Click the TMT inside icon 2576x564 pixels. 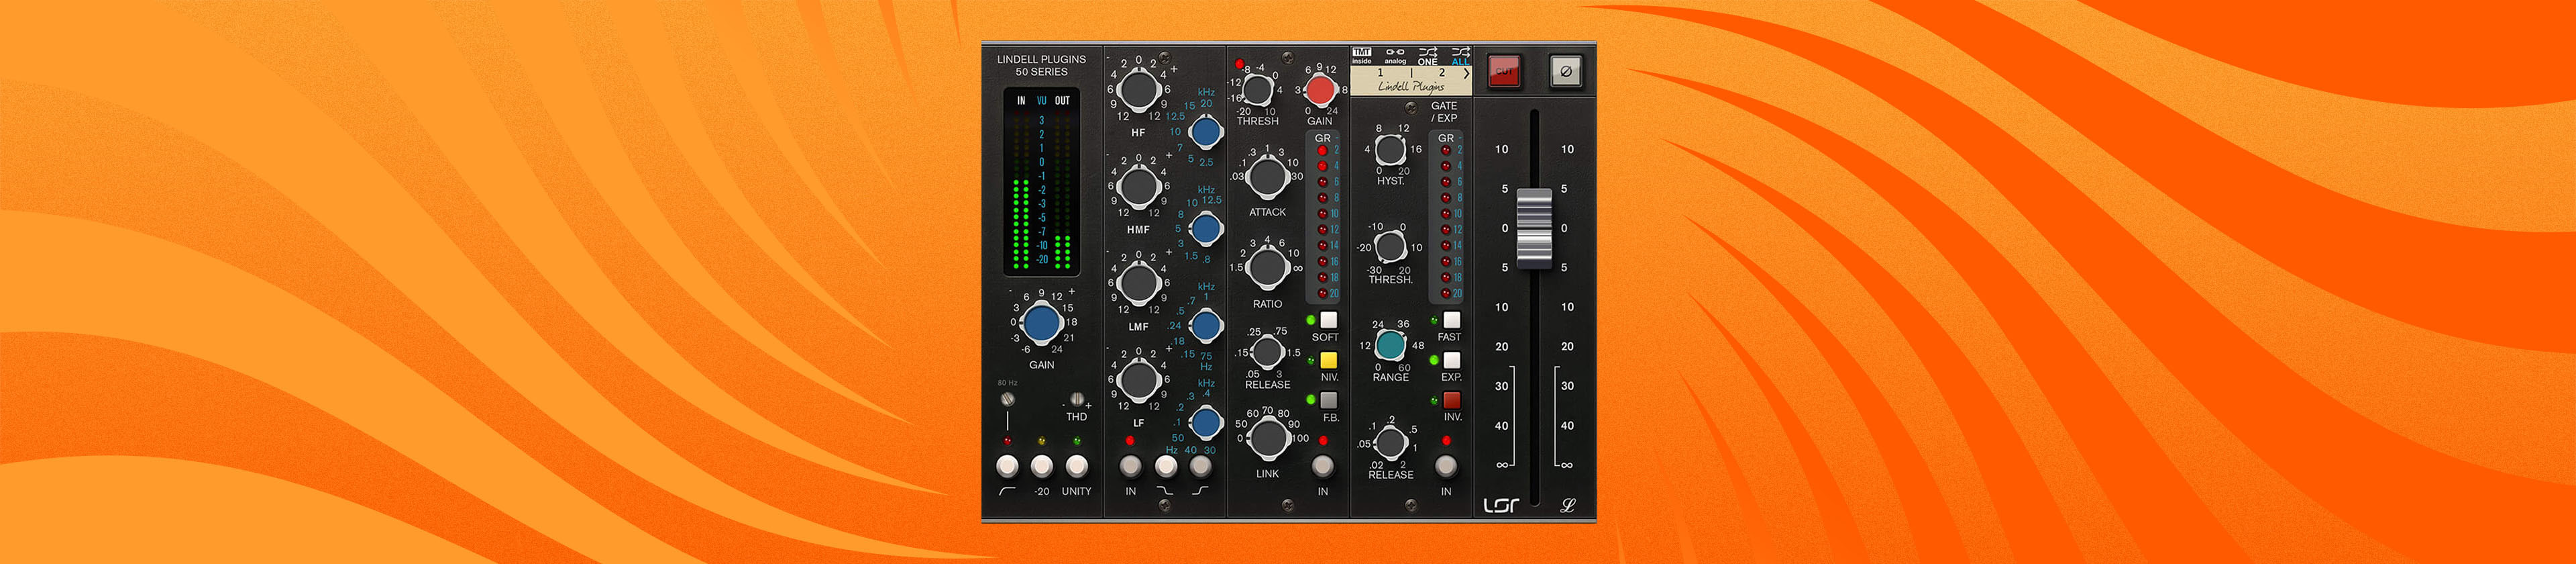[x=1362, y=55]
